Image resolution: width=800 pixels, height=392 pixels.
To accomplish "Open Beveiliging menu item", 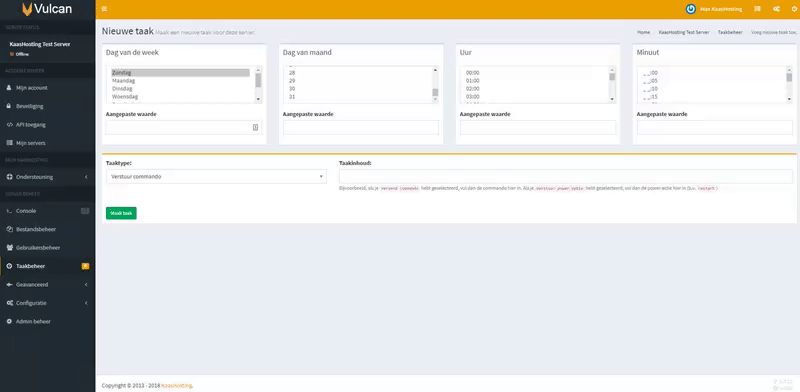I will pyautogui.click(x=47, y=106).
